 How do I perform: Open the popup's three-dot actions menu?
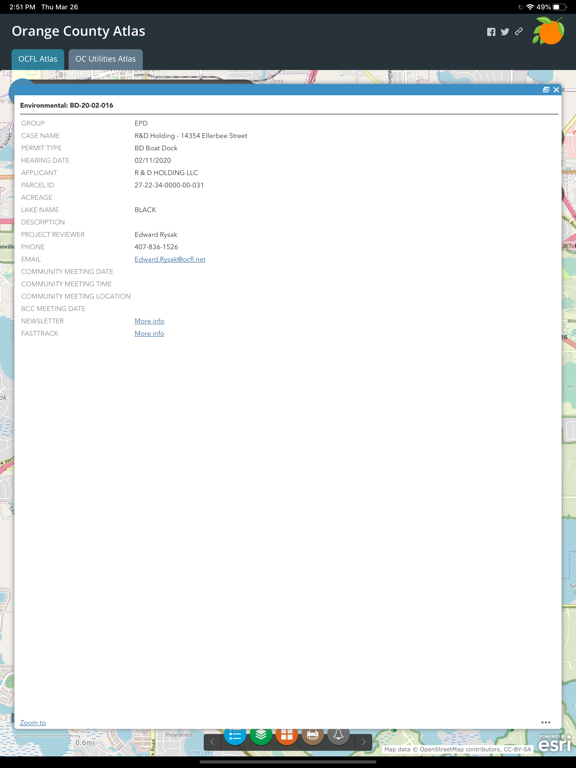tap(546, 722)
